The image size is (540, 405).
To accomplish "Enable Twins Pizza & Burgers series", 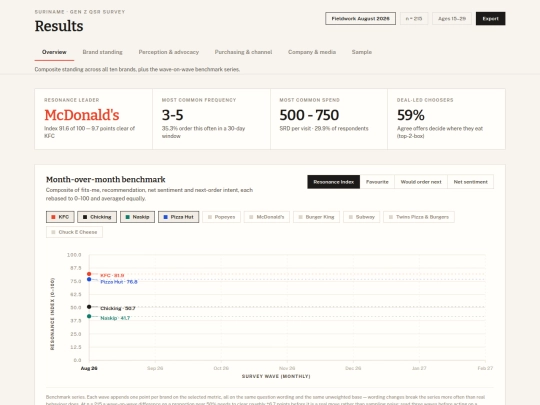I will [419, 217].
